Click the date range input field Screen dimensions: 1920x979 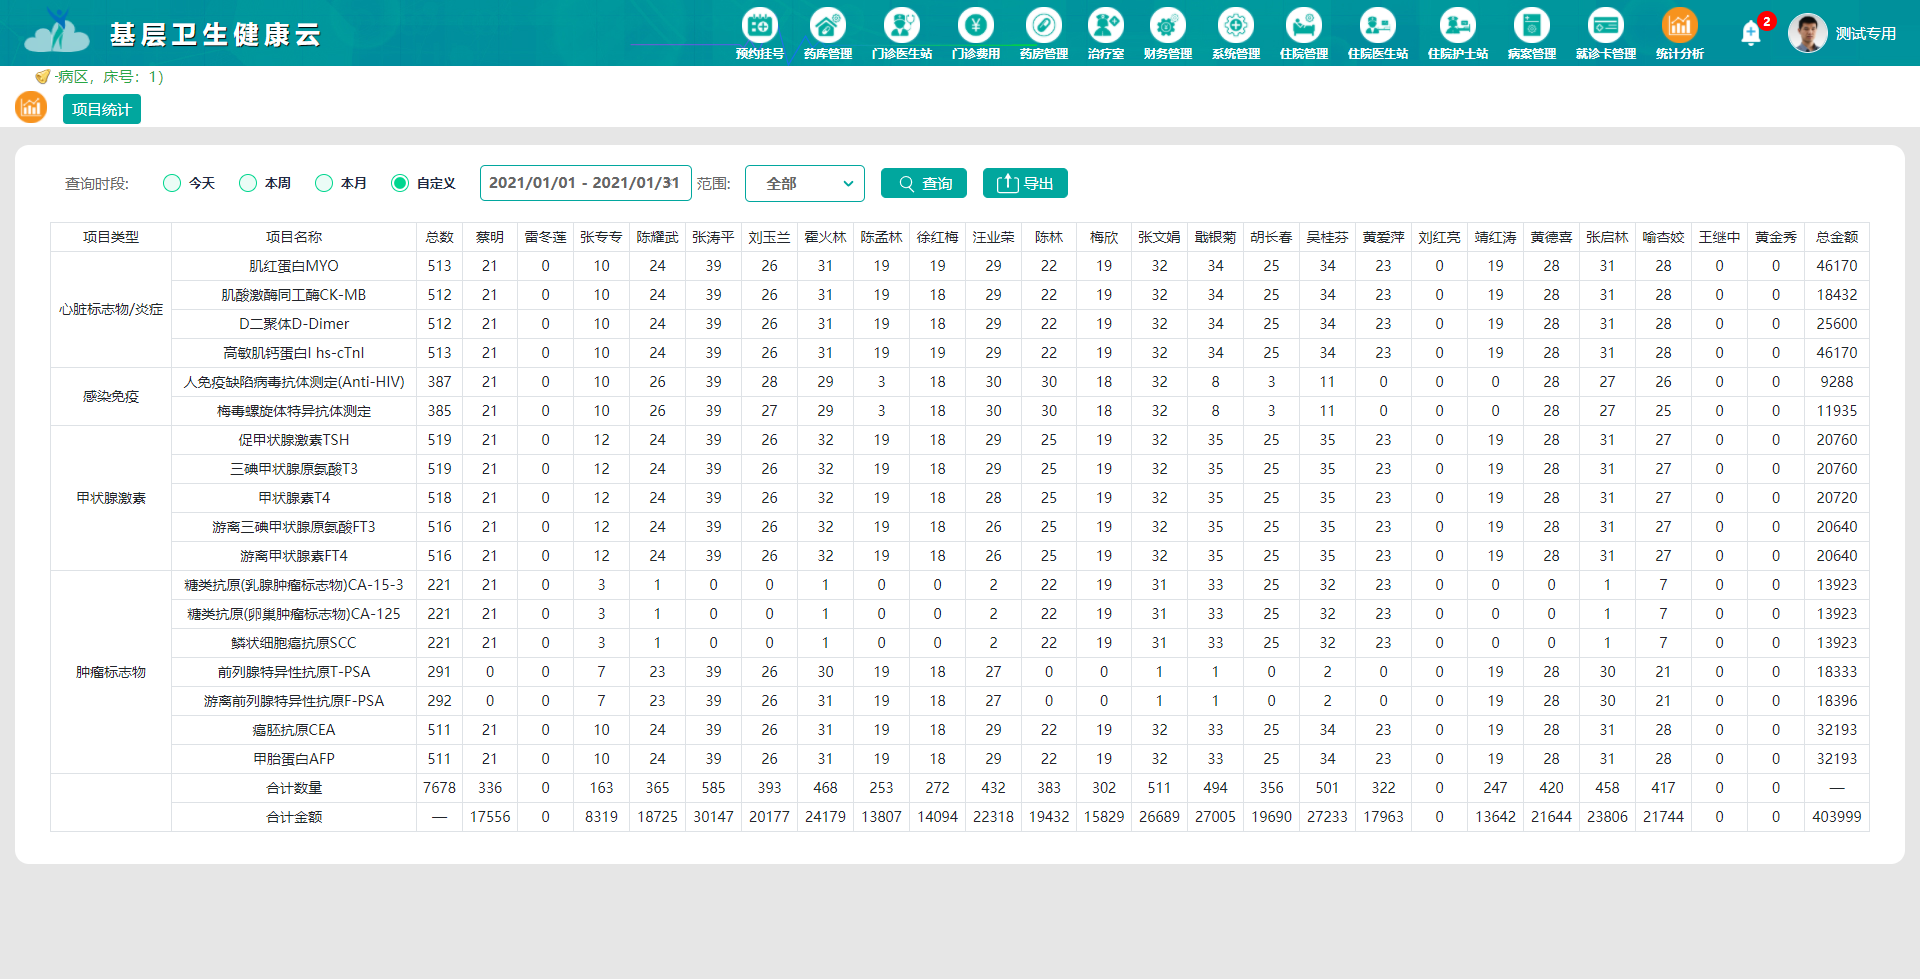pyautogui.click(x=586, y=183)
